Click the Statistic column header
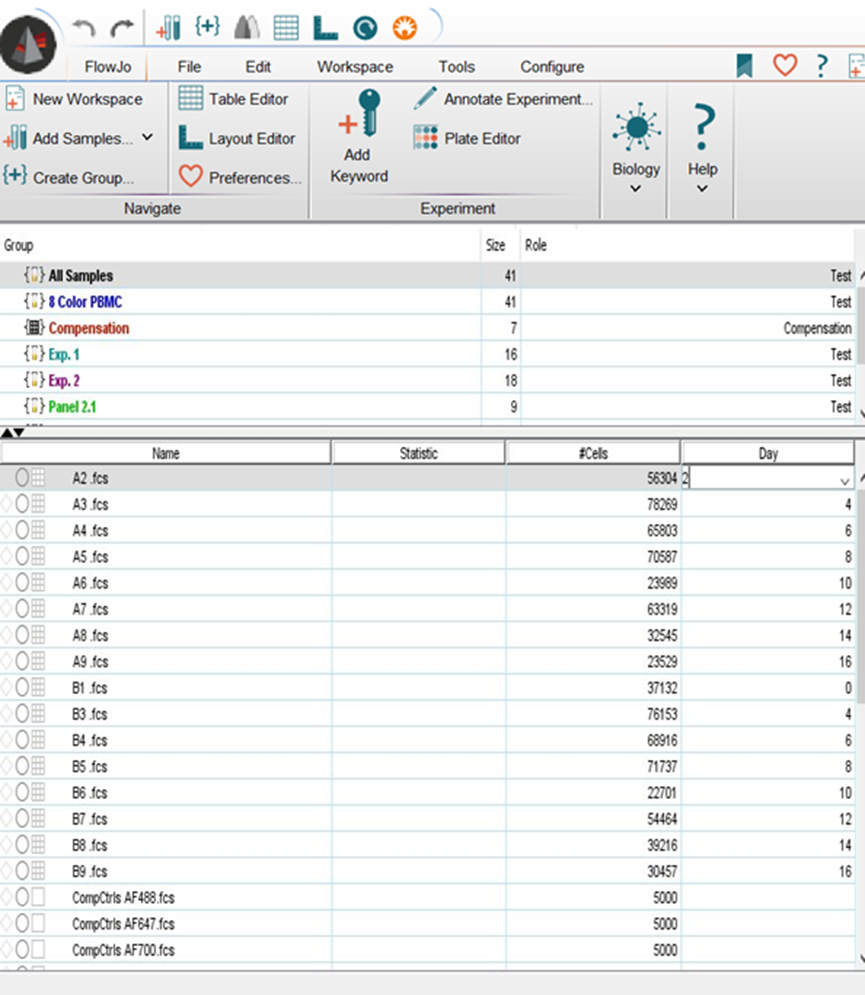This screenshot has width=865, height=995. (418, 453)
